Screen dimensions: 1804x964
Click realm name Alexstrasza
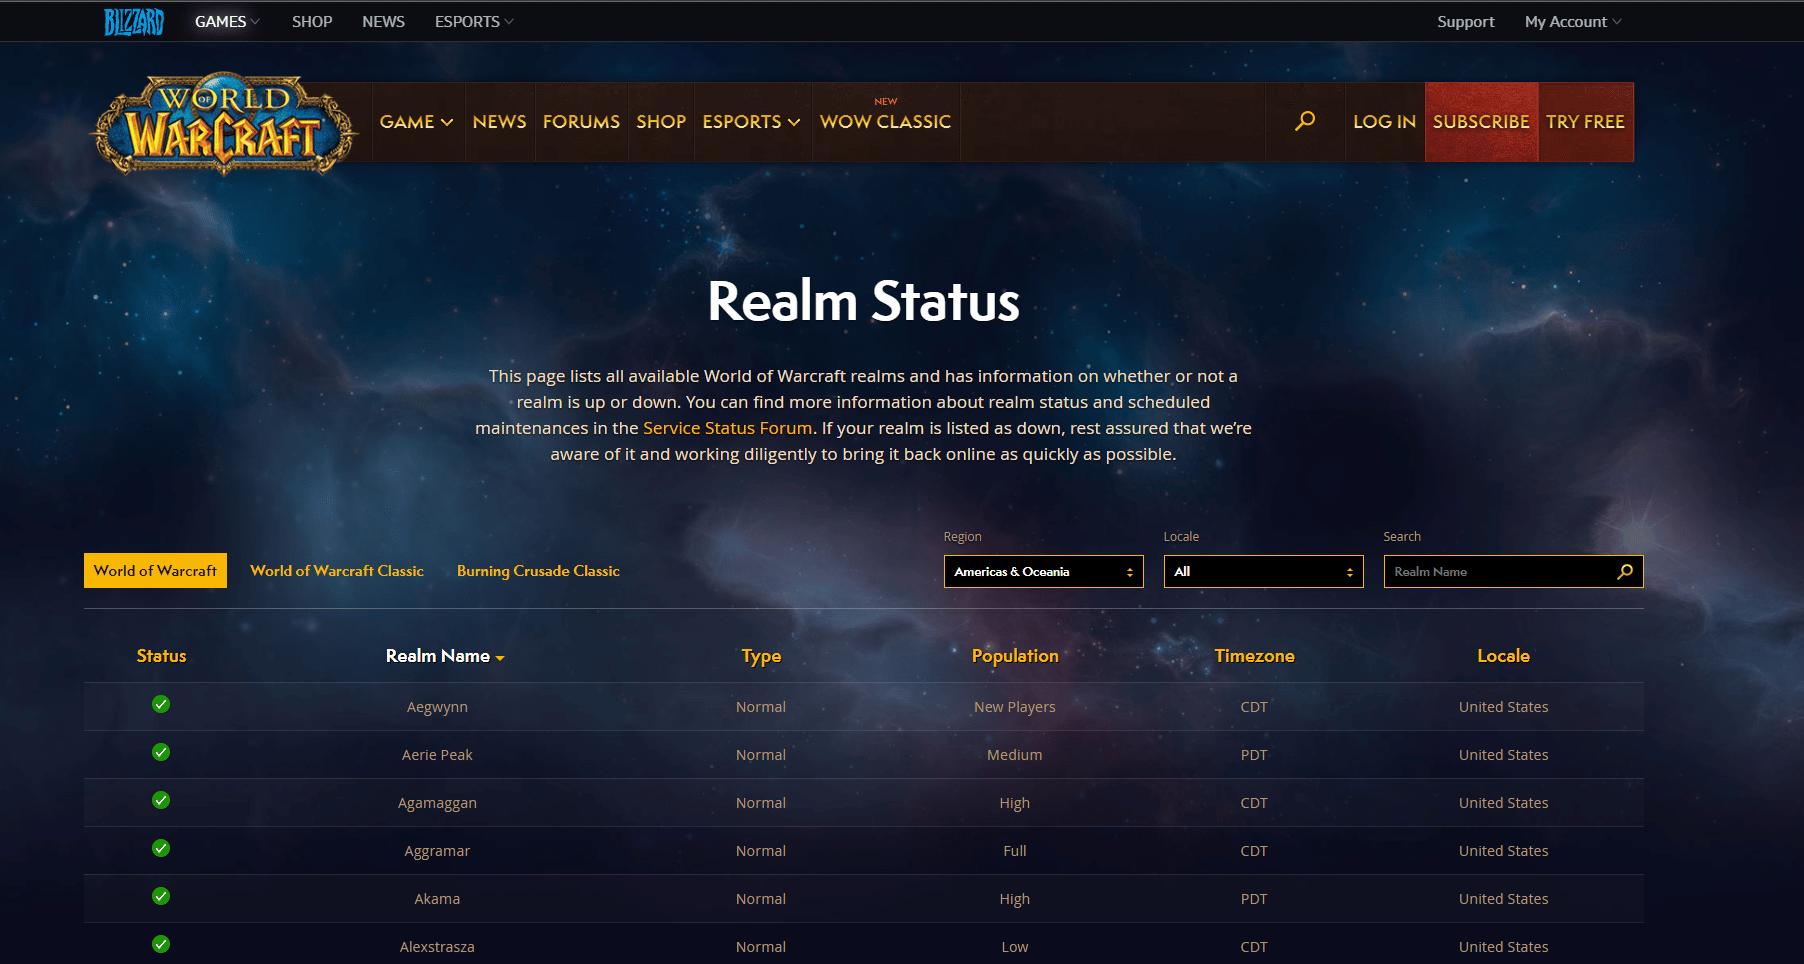[437, 947]
